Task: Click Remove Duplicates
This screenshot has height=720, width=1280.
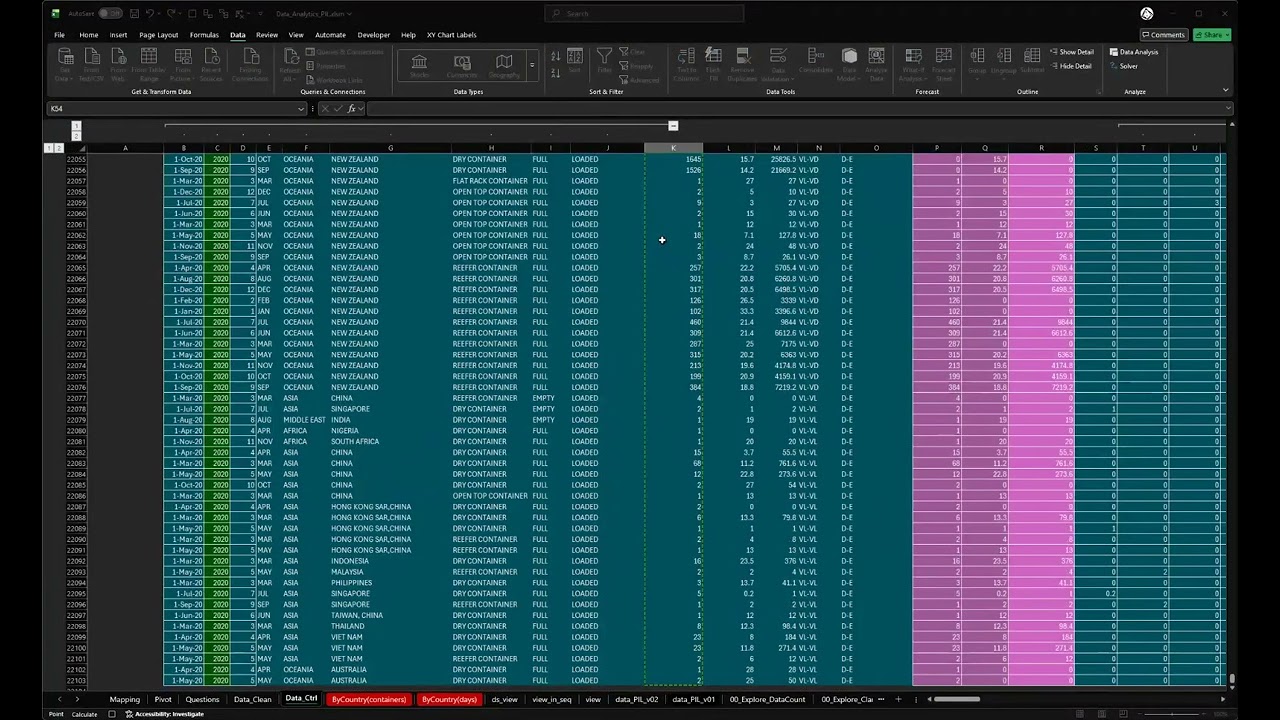Action: pos(742,64)
